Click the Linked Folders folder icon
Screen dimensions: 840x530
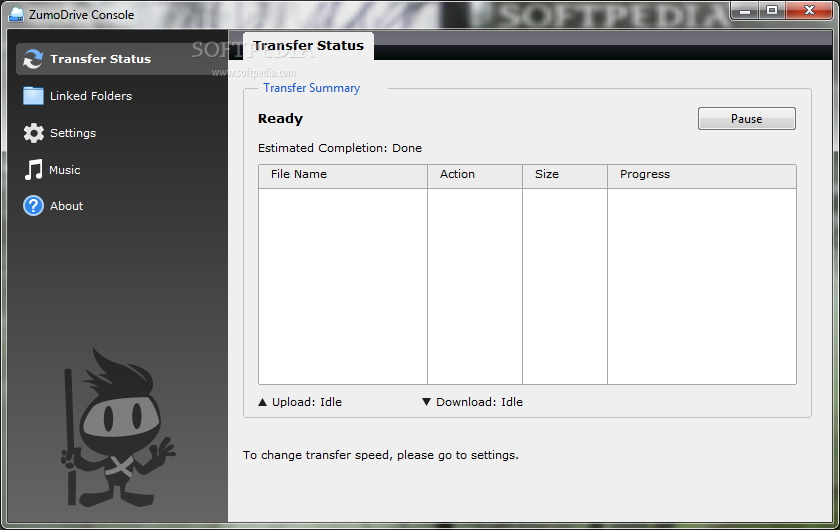click(x=33, y=96)
